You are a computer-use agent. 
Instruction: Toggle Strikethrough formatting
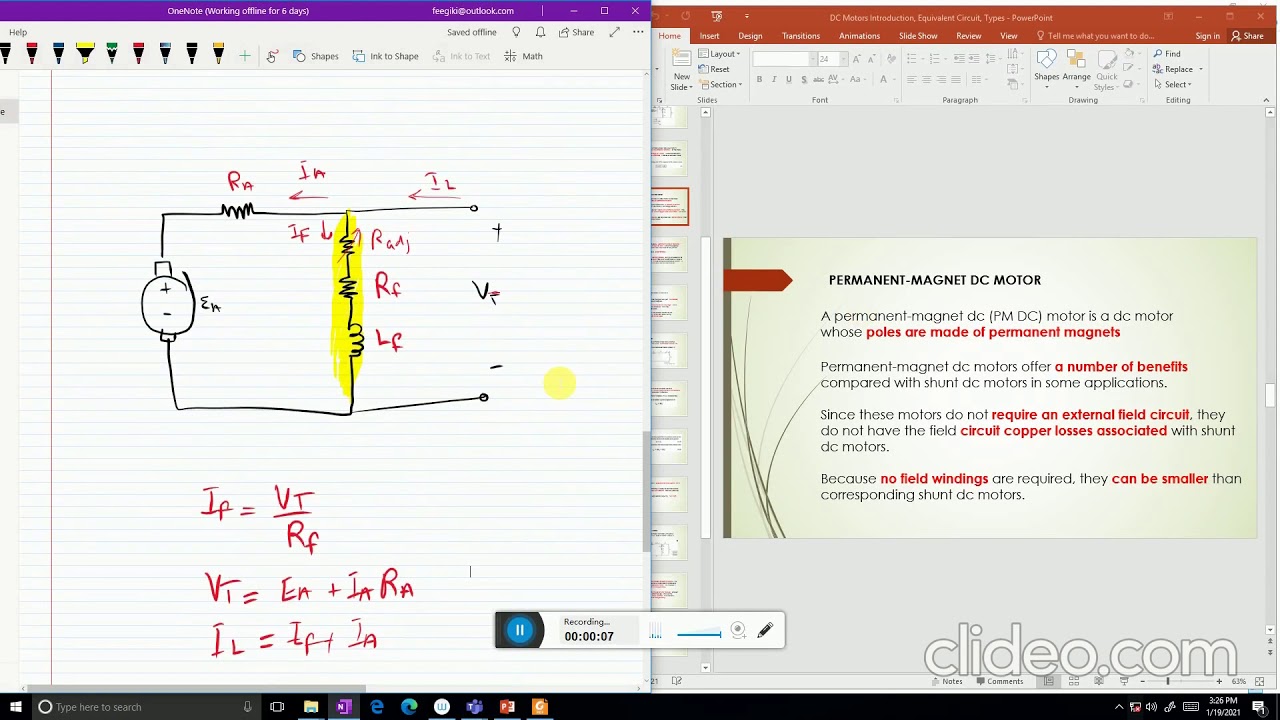tap(819, 80)
